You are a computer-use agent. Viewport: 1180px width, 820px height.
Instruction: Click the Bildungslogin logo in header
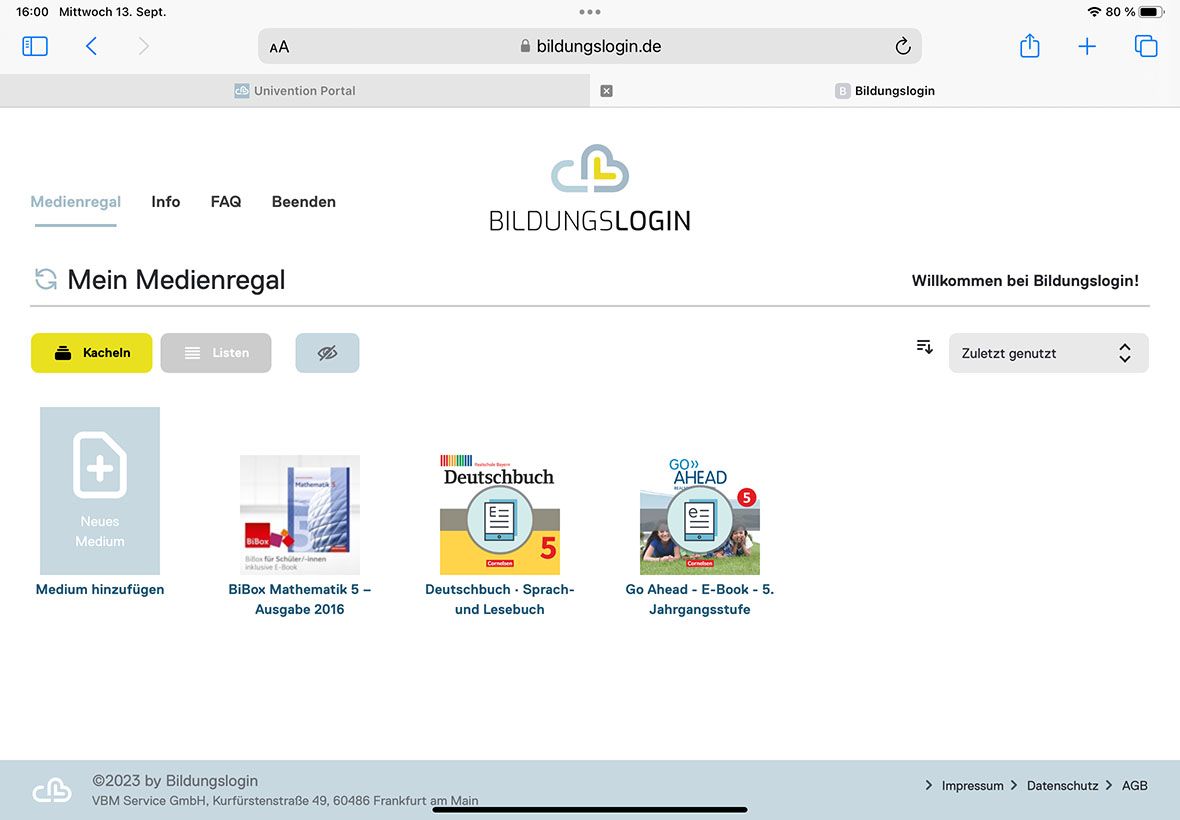tap(589, 188)
